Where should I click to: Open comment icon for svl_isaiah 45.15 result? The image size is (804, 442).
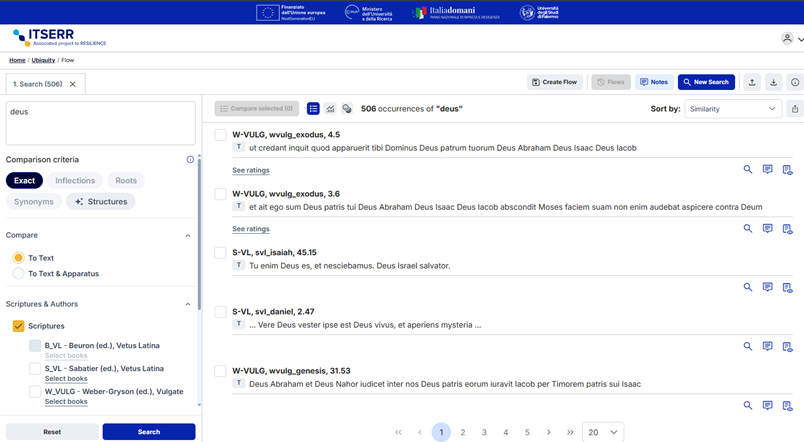pyautogui.click(x=767, y=287)
